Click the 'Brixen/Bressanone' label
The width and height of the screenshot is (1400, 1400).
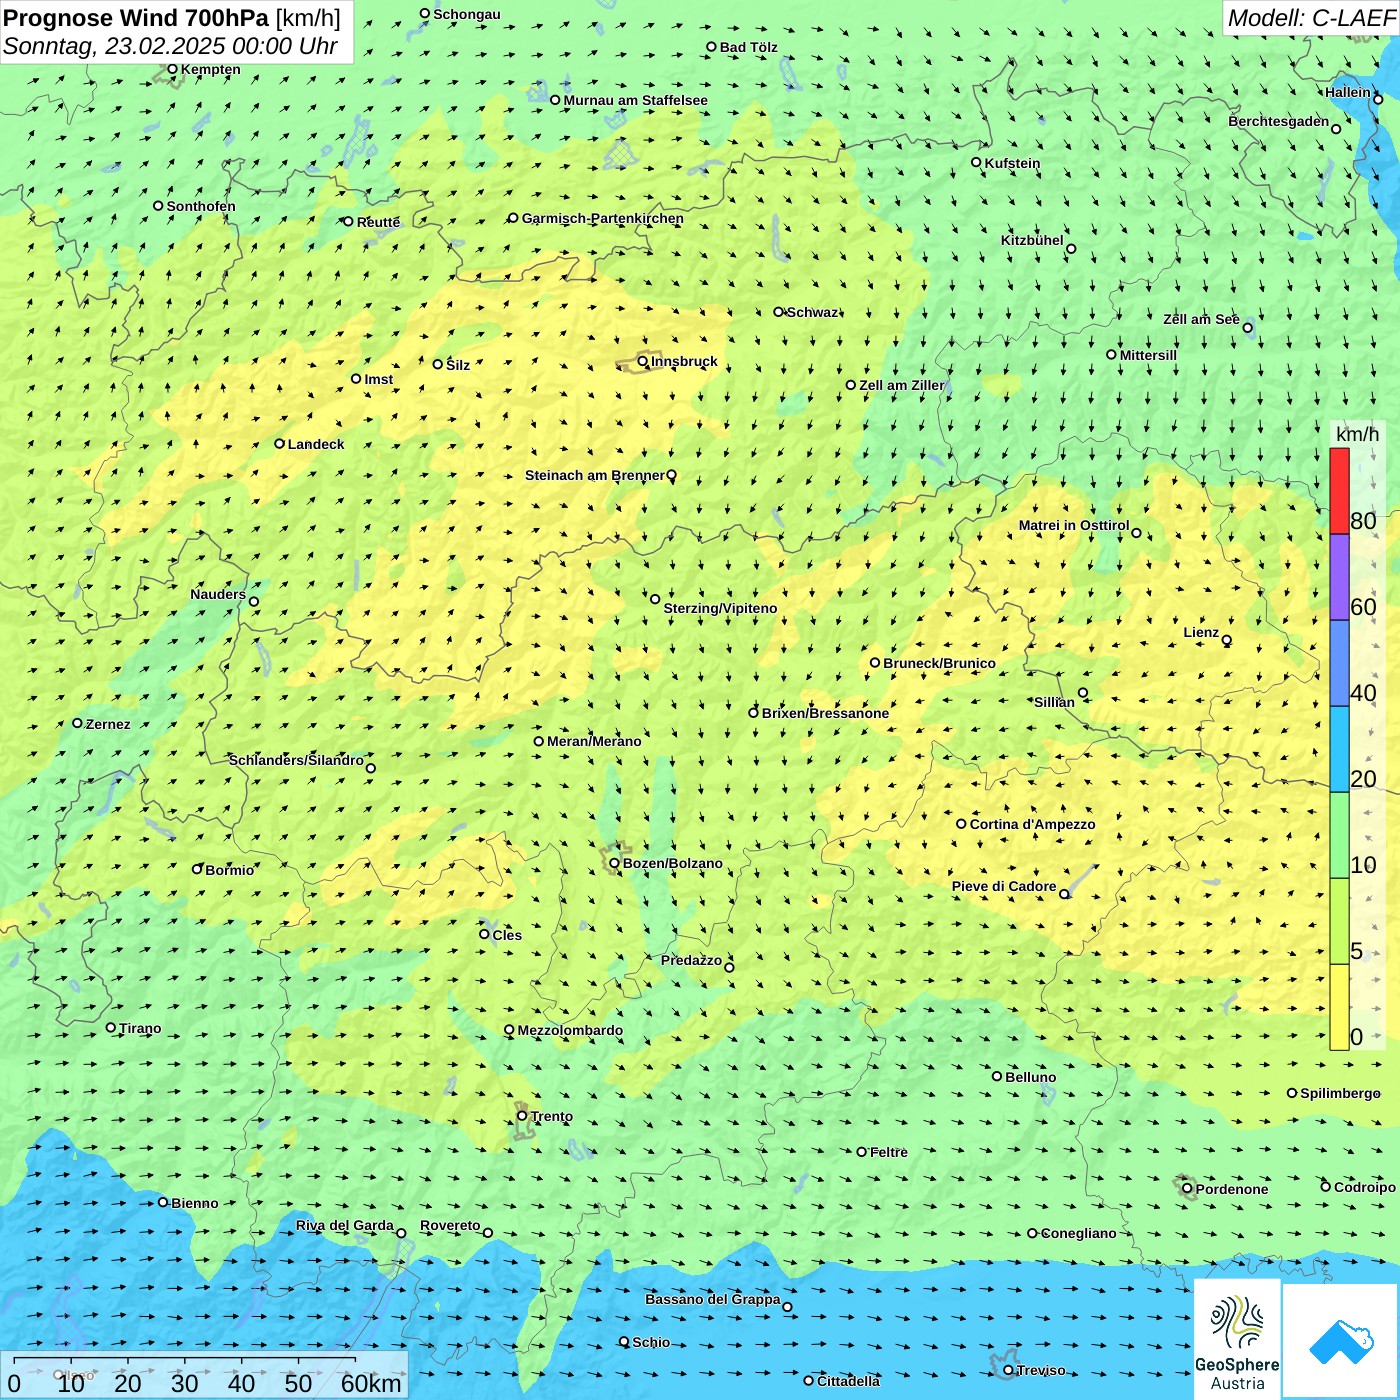tap(825, 713)
